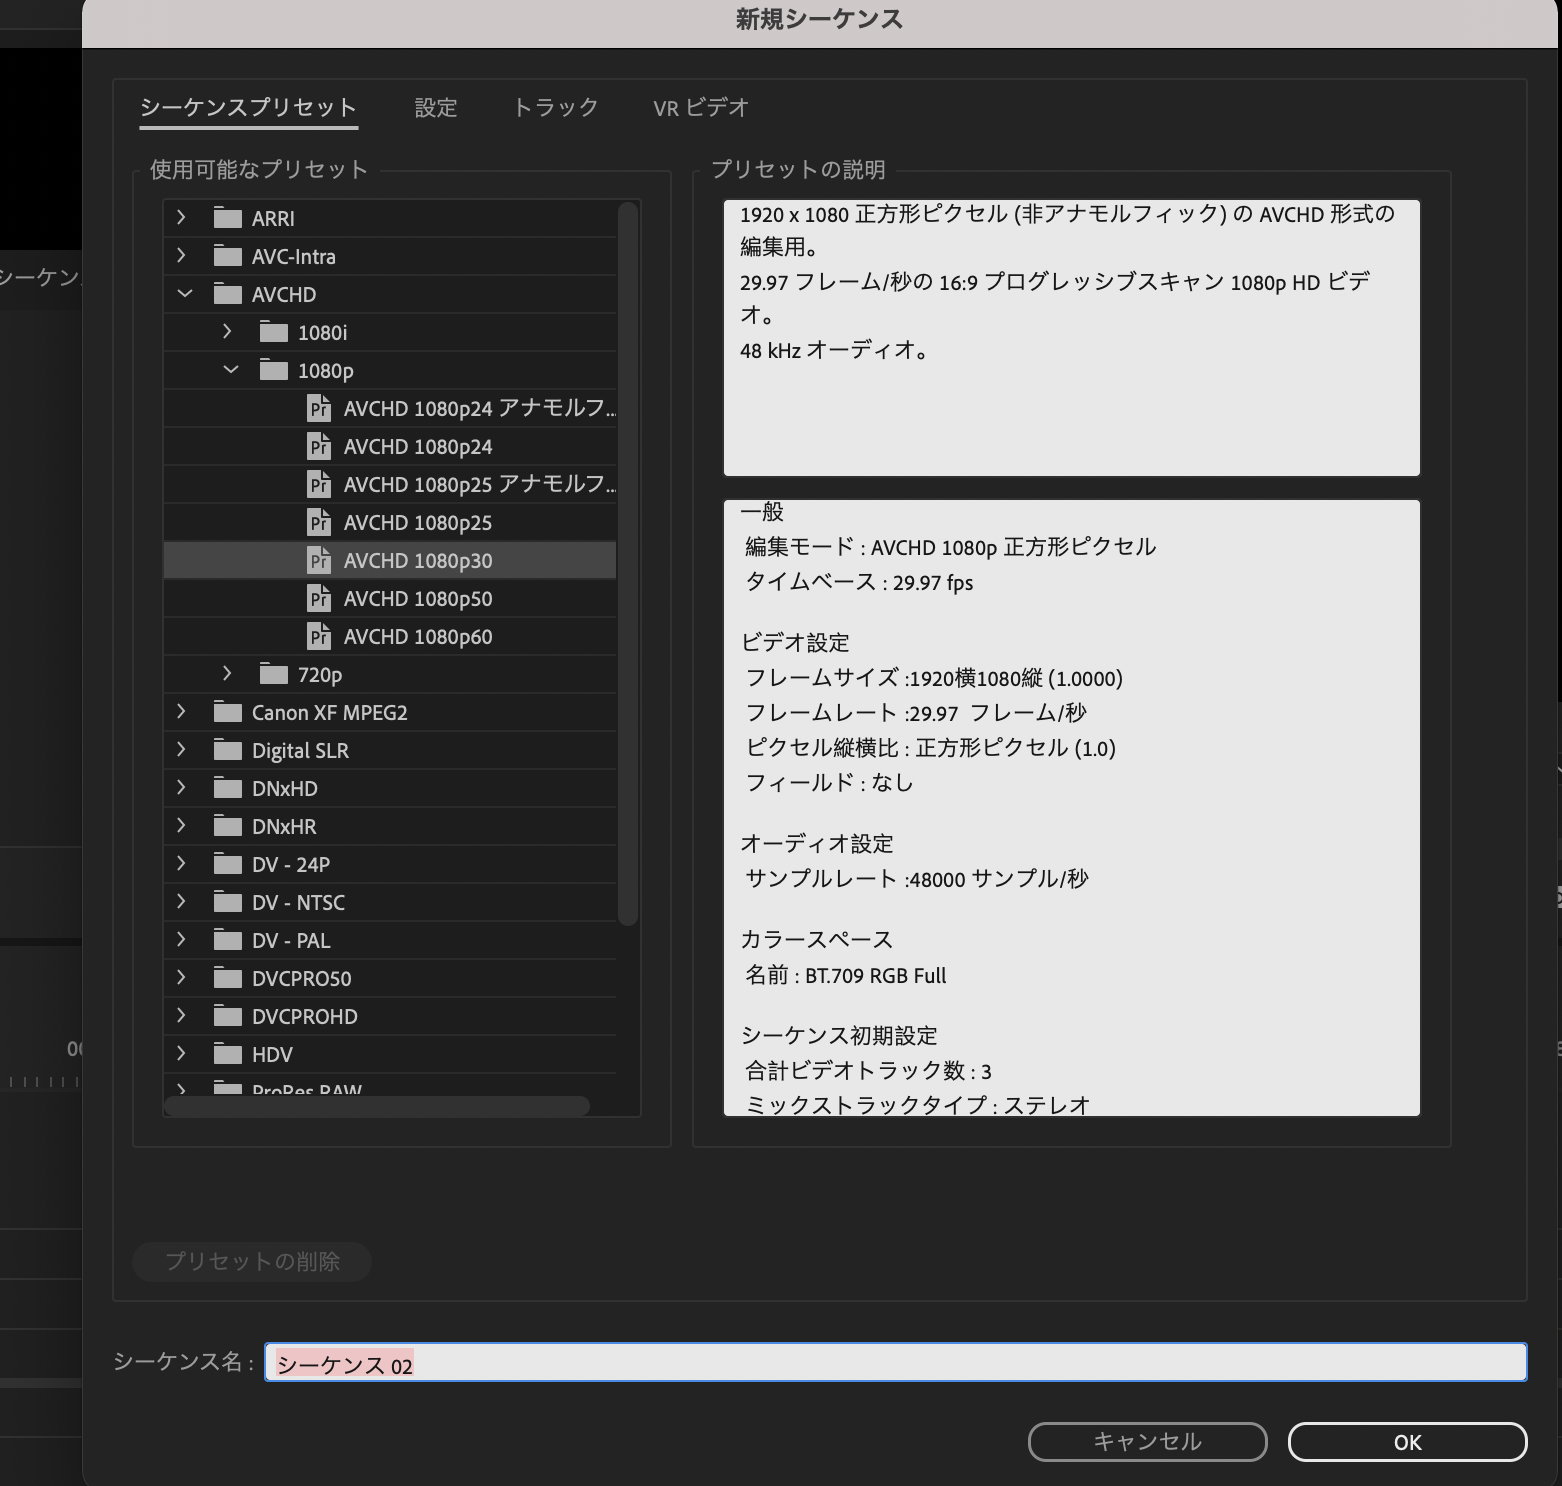Select the DNxHR folder icon
This screenshot has width=1562, height=1486.
228,827
